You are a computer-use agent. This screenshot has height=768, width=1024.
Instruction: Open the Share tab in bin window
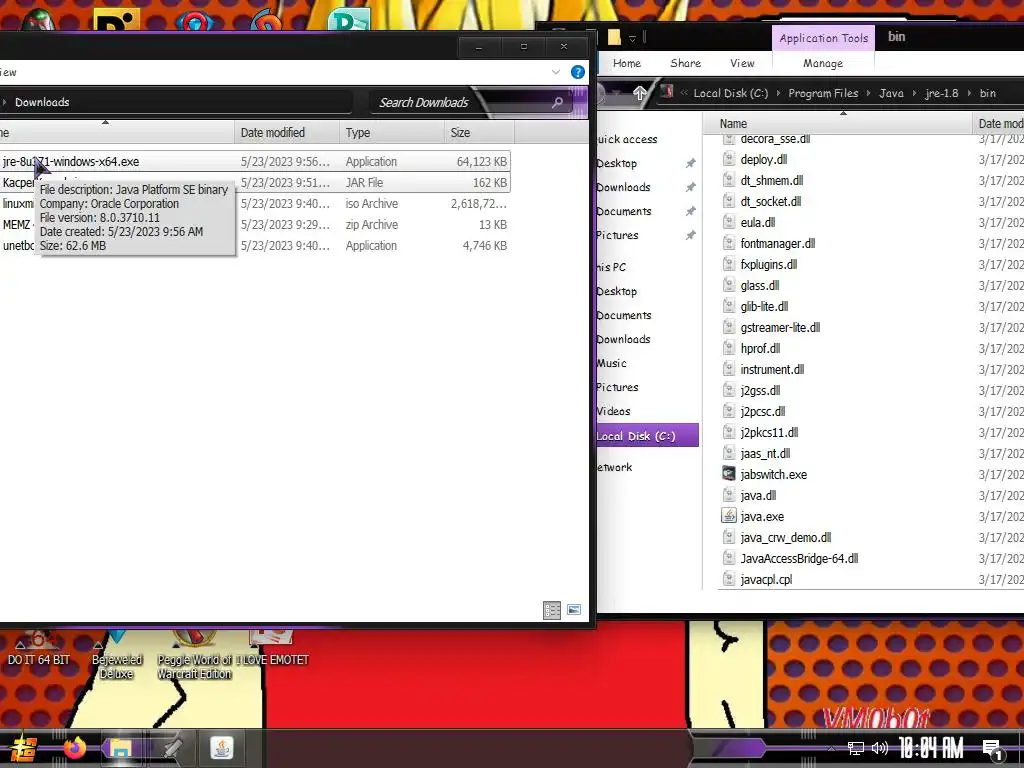point(685,63)
